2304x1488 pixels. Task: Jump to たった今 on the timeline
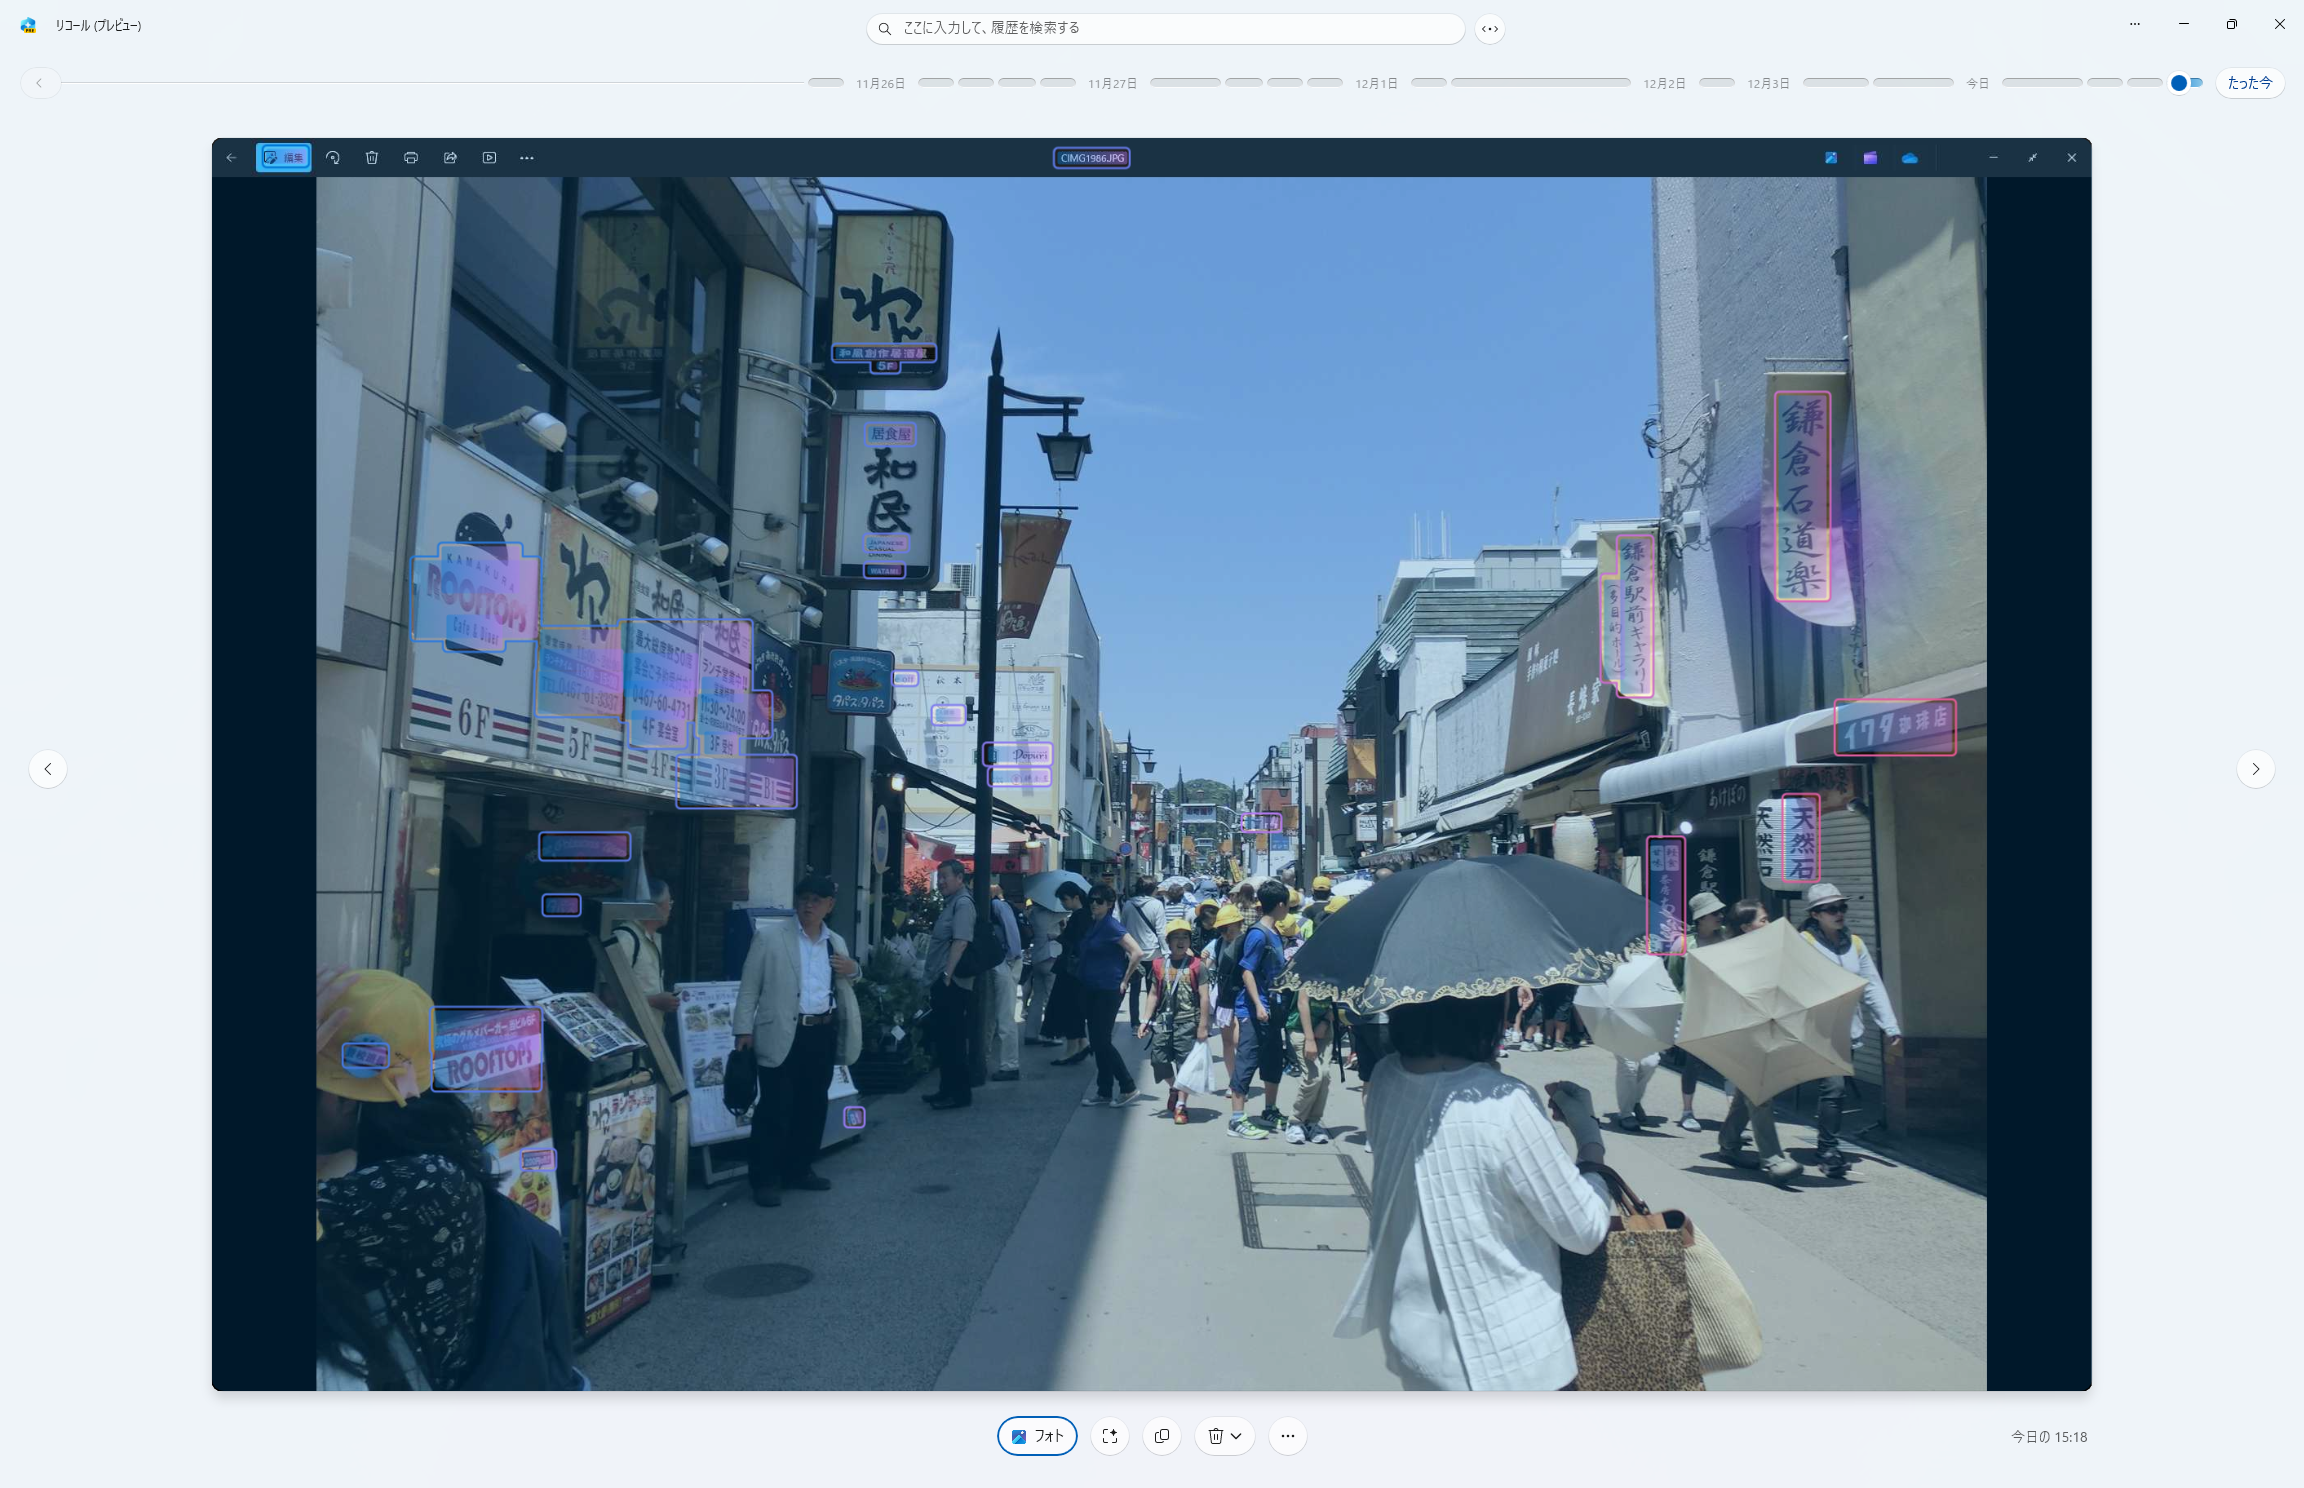point(2249,83)
